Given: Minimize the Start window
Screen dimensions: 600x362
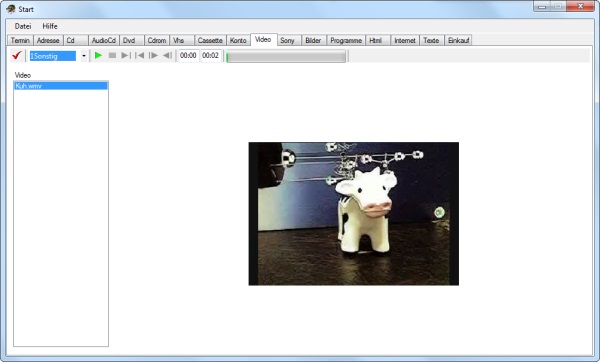Looking at the screenshot, I should click(542, 6).
